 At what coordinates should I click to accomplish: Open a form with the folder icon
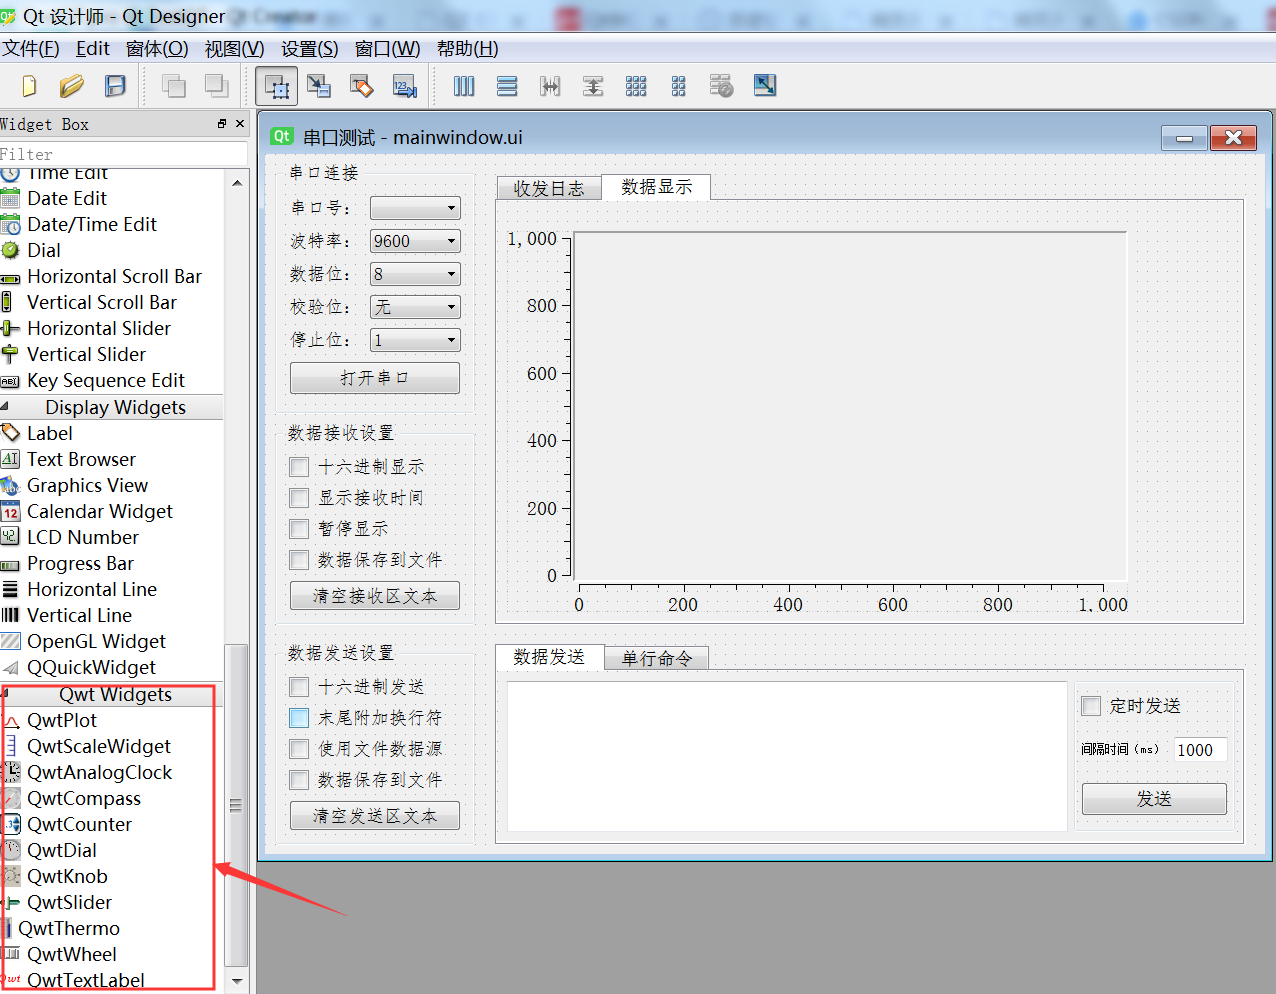[71, 86]
